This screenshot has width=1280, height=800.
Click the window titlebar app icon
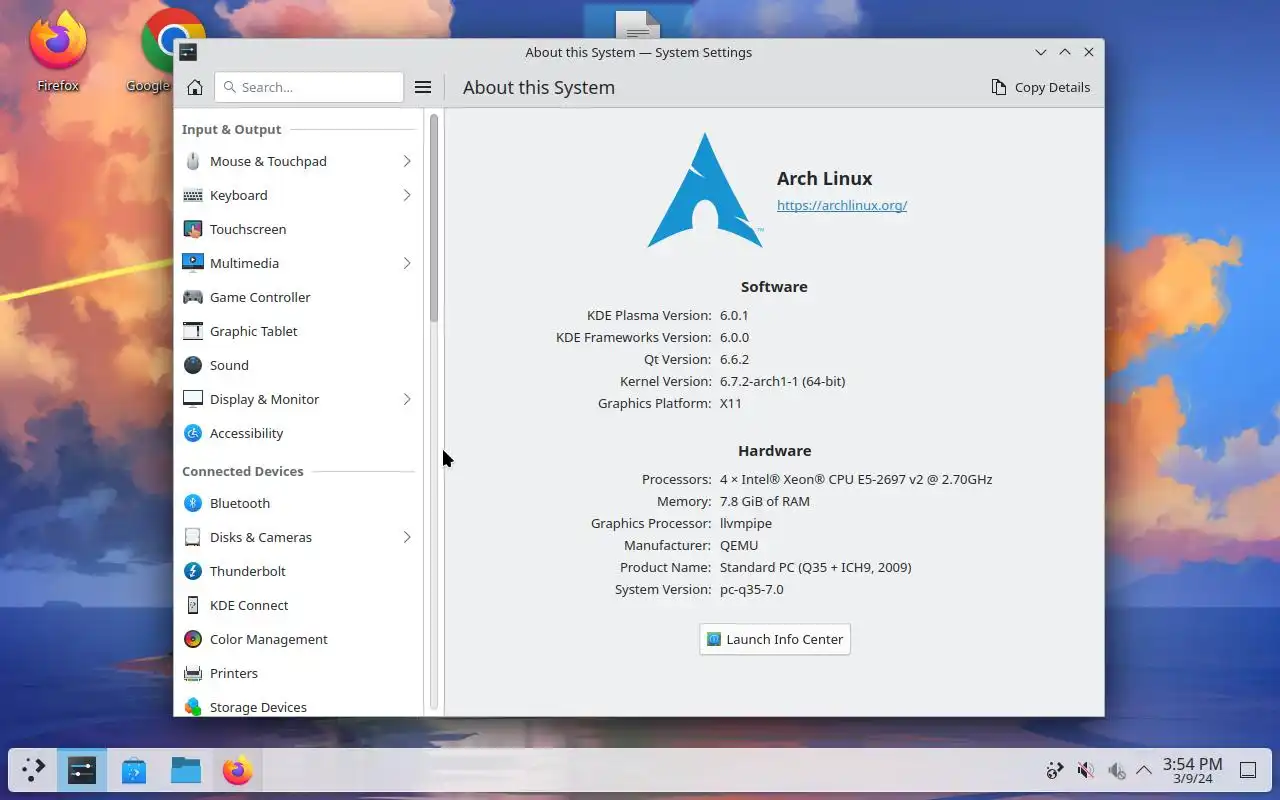point(188,52)
